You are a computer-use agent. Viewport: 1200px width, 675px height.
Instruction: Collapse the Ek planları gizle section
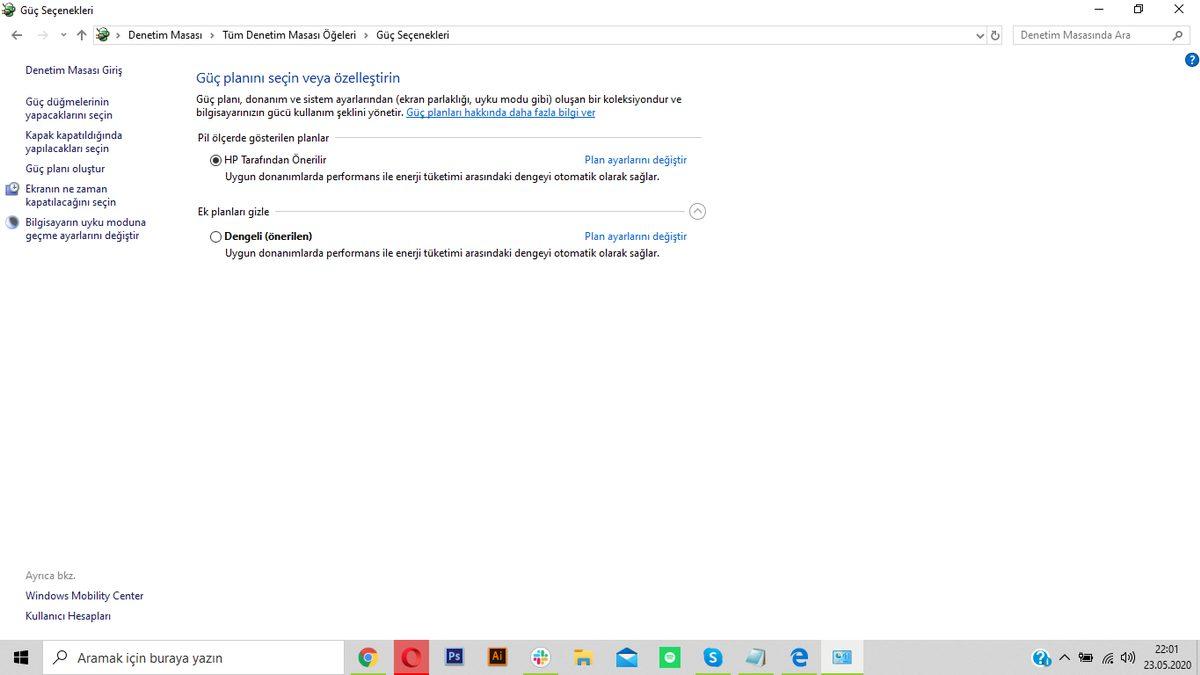point(697,211)
